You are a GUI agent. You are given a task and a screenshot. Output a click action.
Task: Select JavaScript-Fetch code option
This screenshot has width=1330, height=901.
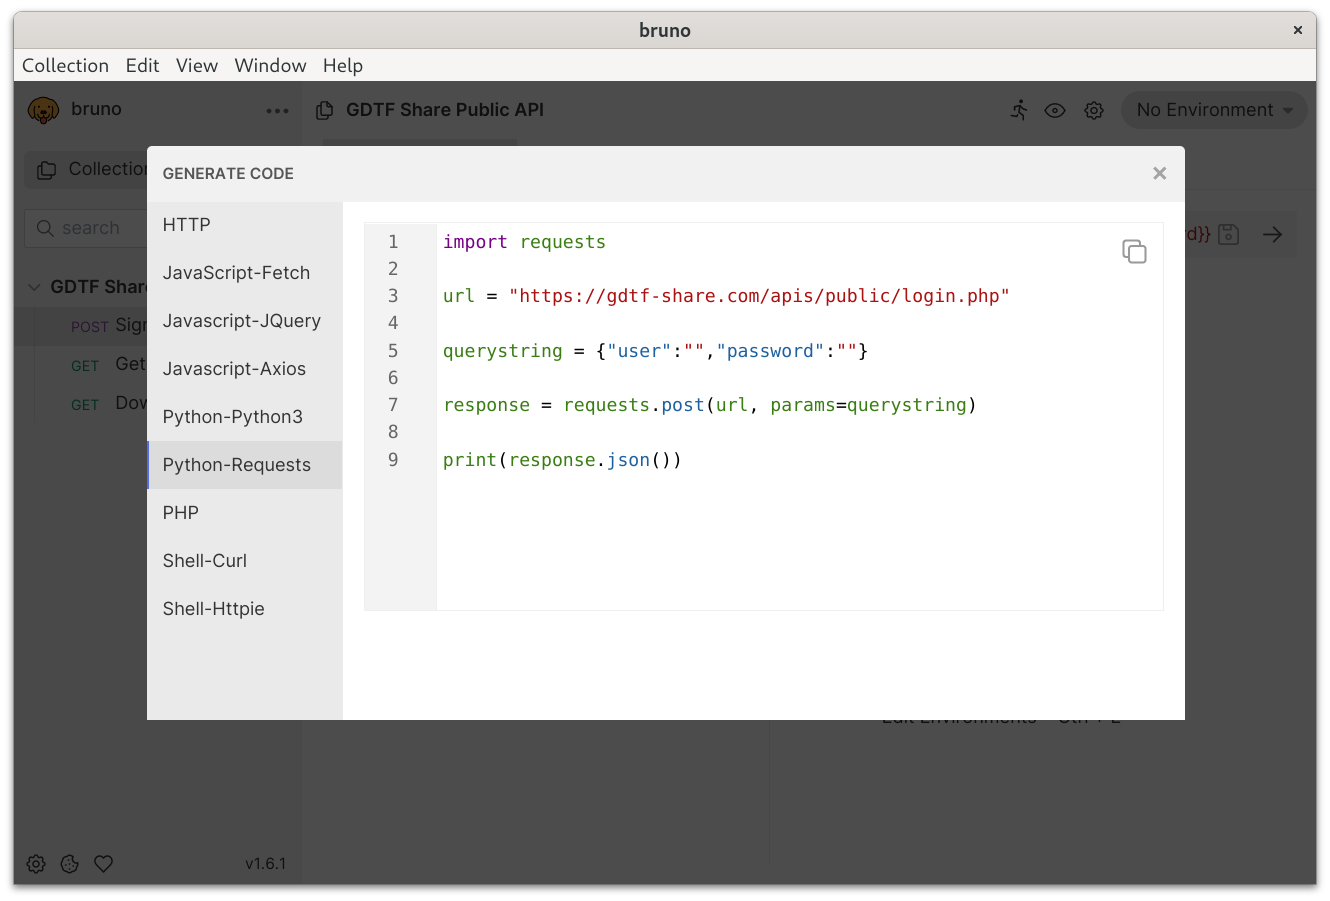point(245,273)
